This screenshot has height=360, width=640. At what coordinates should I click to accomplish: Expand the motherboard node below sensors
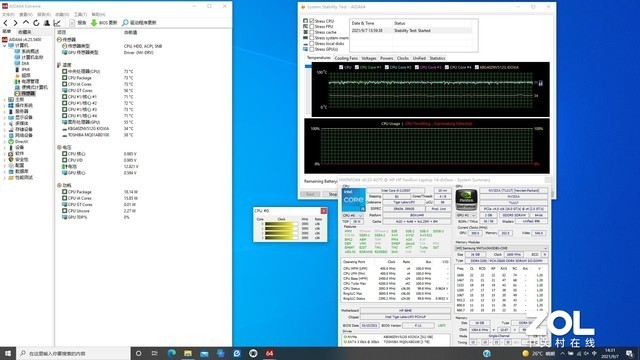coord(4,99)
